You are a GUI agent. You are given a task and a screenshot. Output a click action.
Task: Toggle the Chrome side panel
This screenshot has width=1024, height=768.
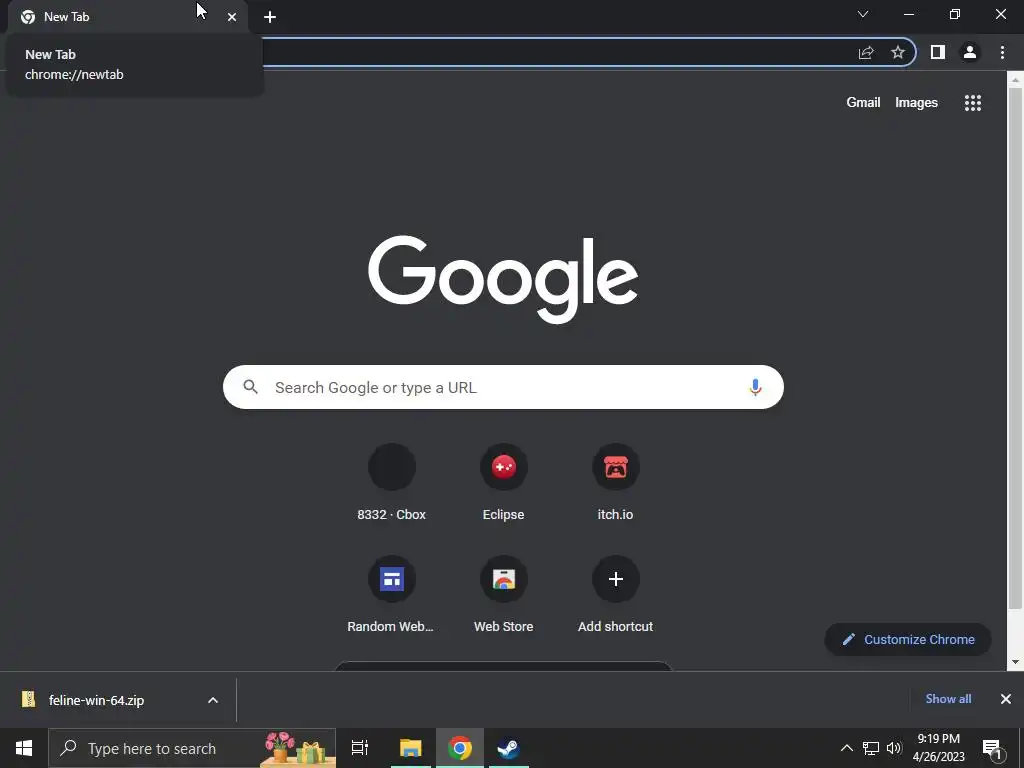tap(938, 52)
